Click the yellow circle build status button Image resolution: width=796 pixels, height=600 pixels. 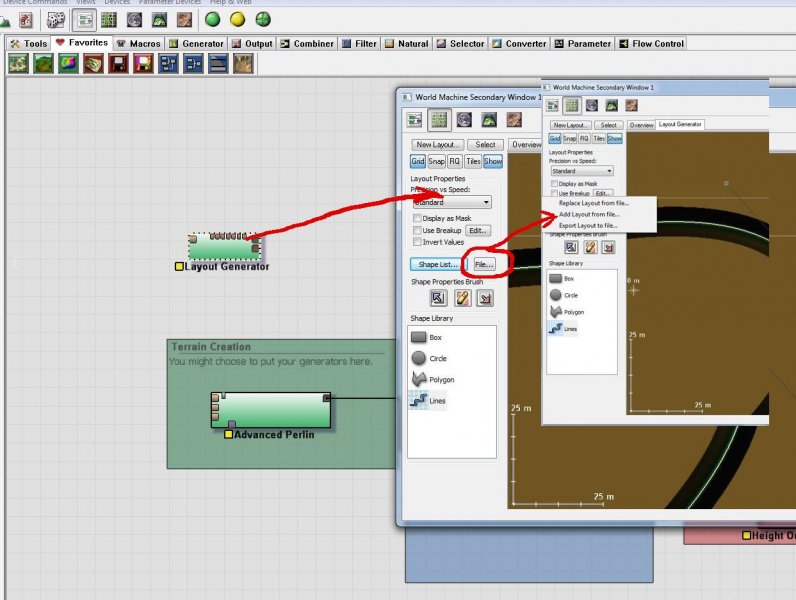(238, 20)
